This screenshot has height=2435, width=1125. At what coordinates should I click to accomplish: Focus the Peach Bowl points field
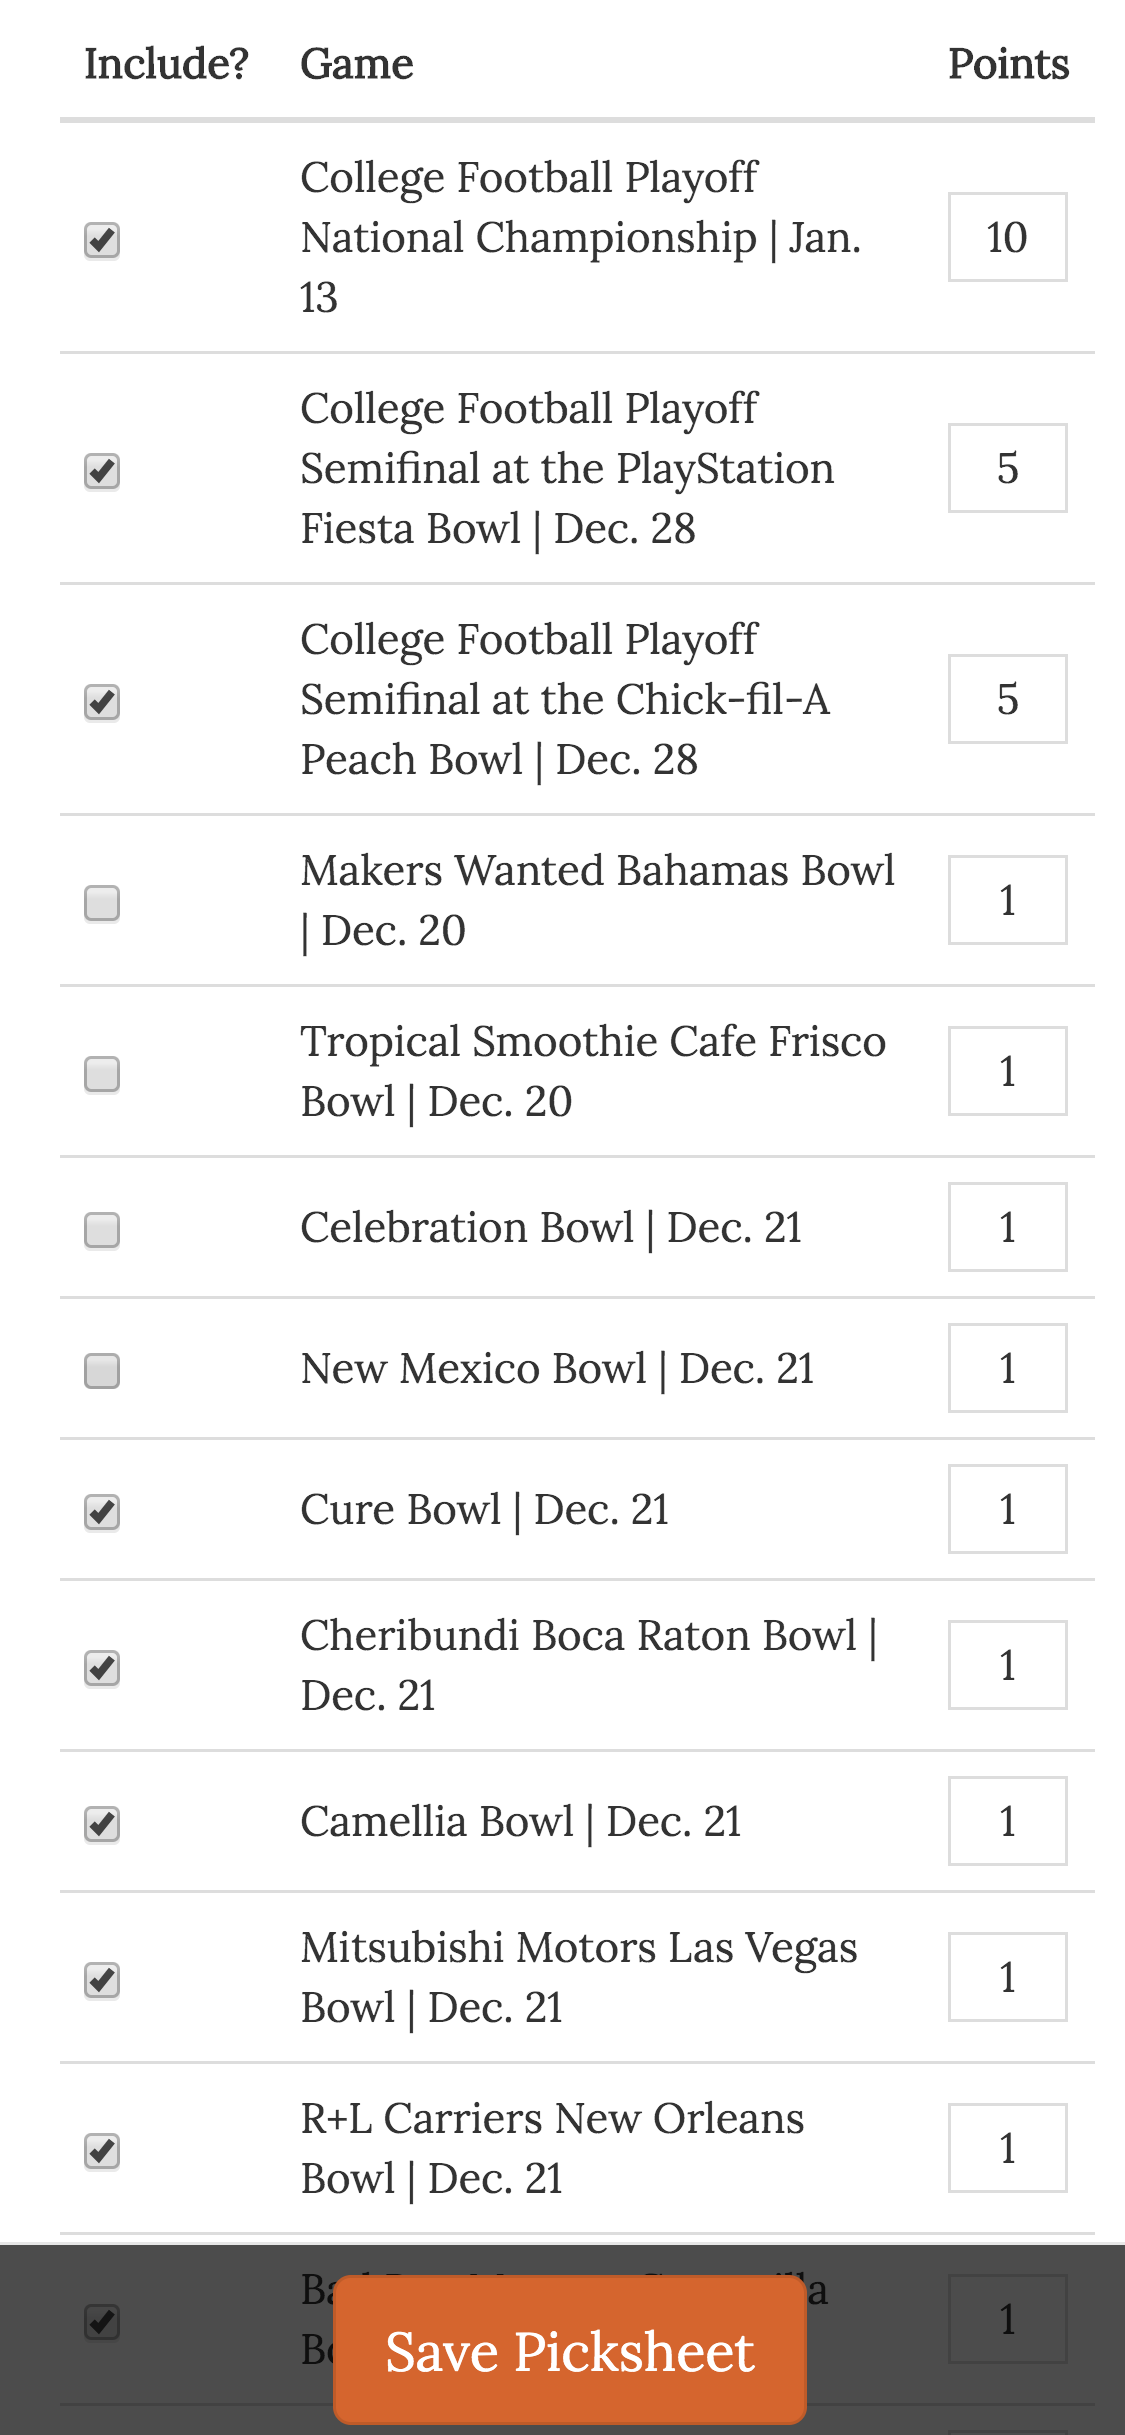tap(1007, 699)
